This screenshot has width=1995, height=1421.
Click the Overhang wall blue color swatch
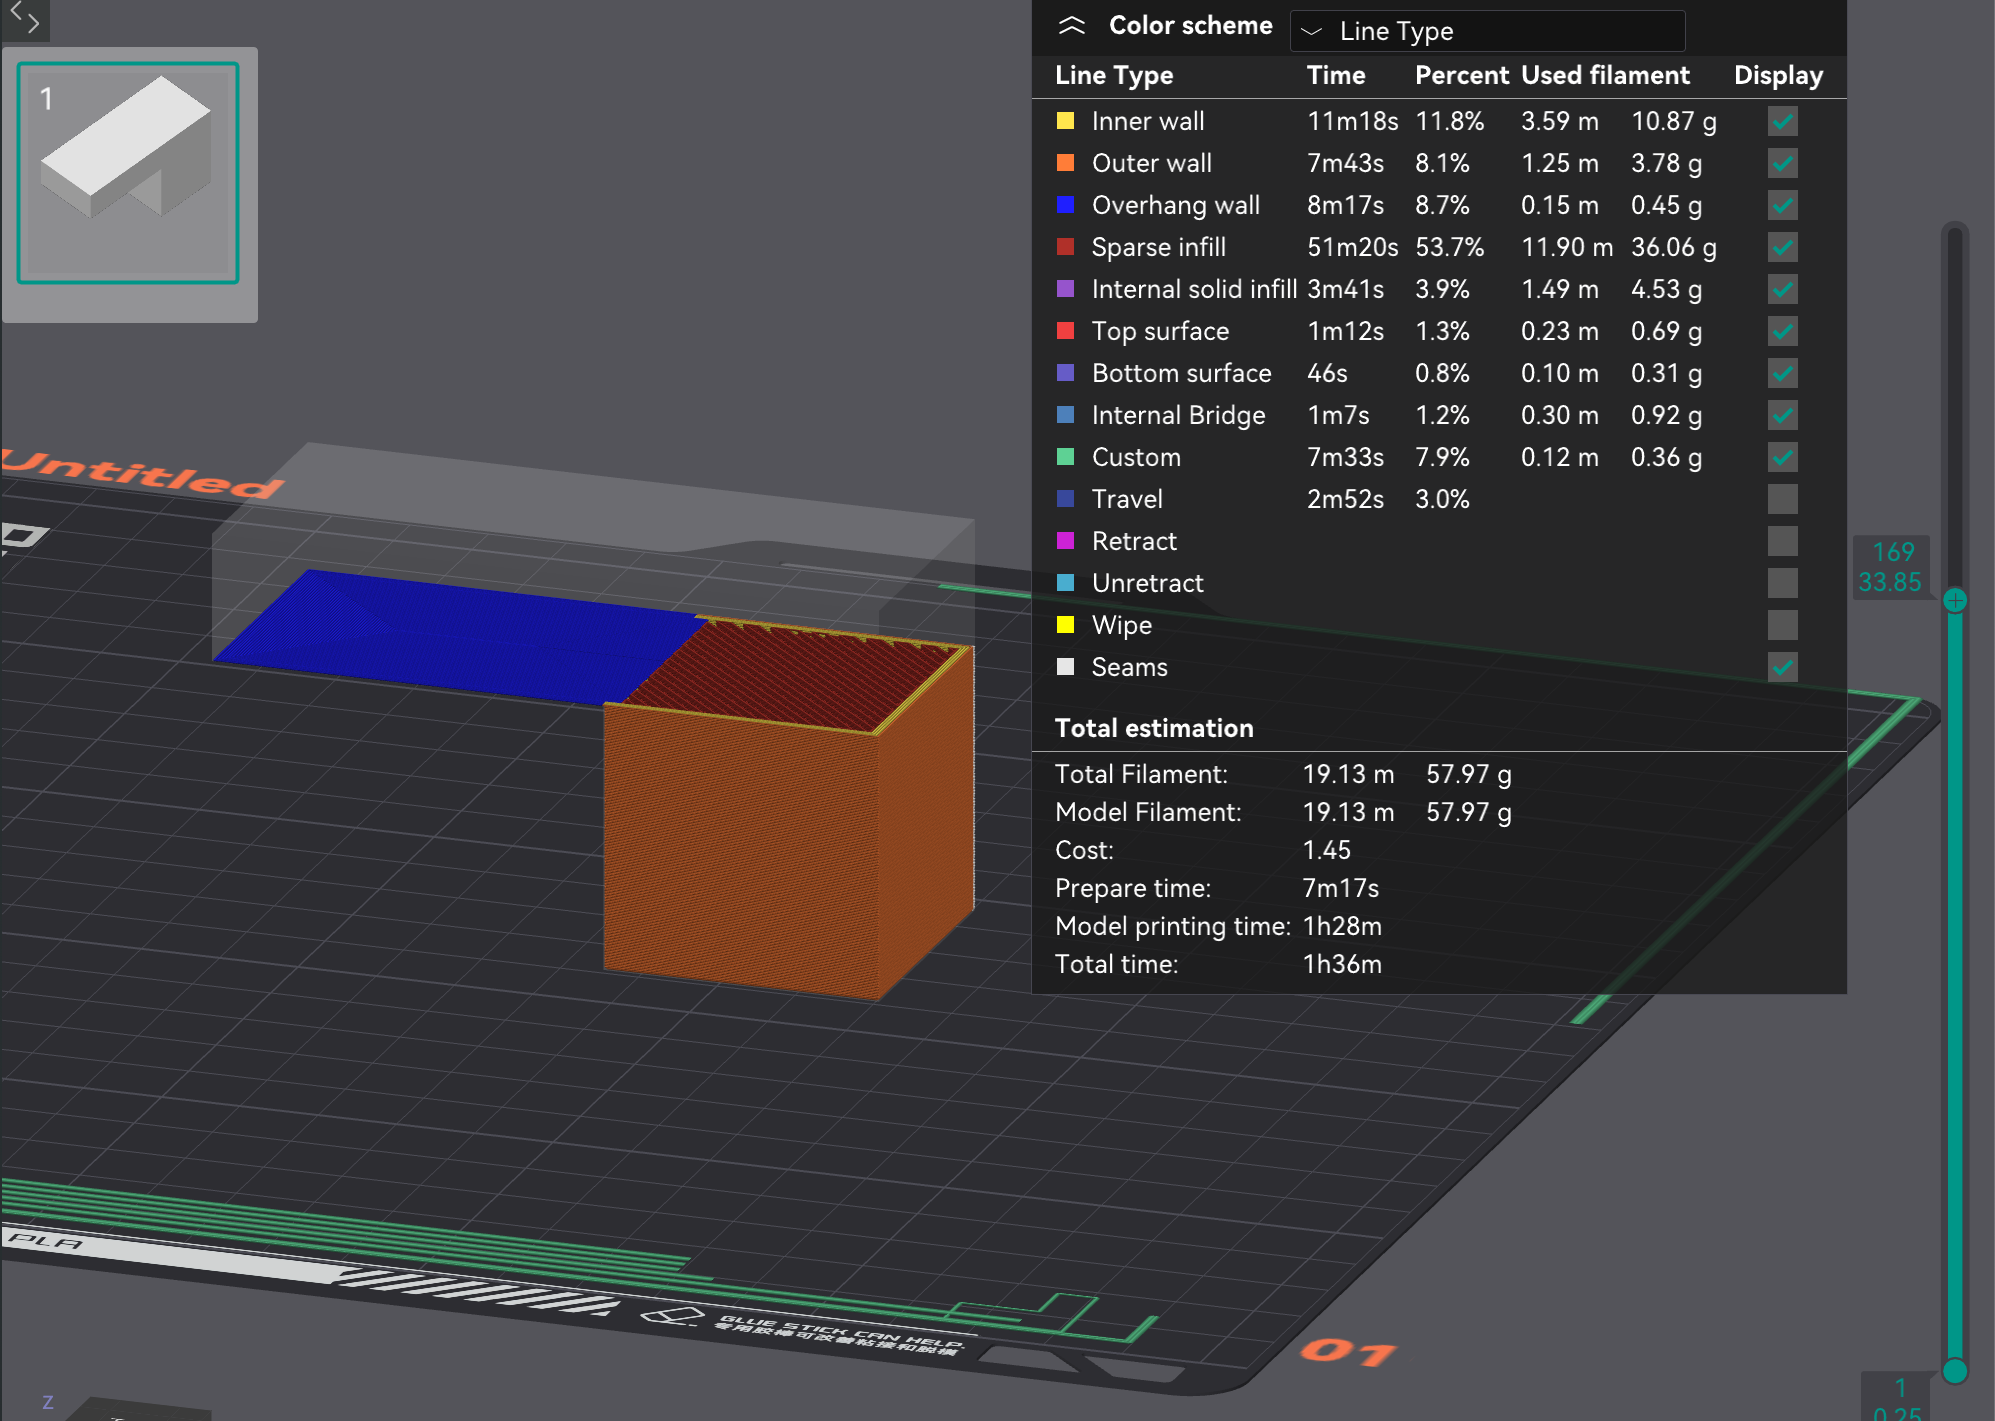click(x=1065, y=205)
